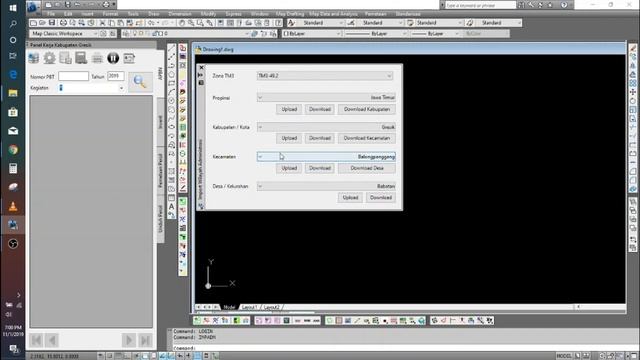
Task: Open the palette properties icon below the pin
Action: 201,83
